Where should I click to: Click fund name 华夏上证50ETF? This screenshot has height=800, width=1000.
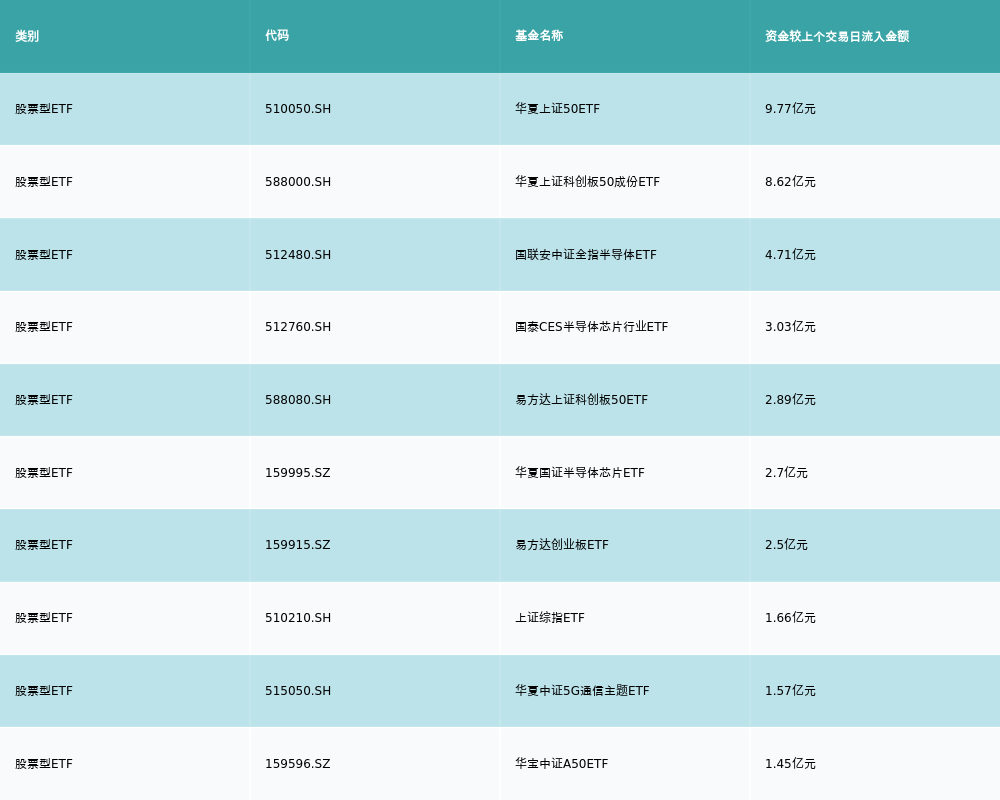pyautogui.click(x=557, y=109)
